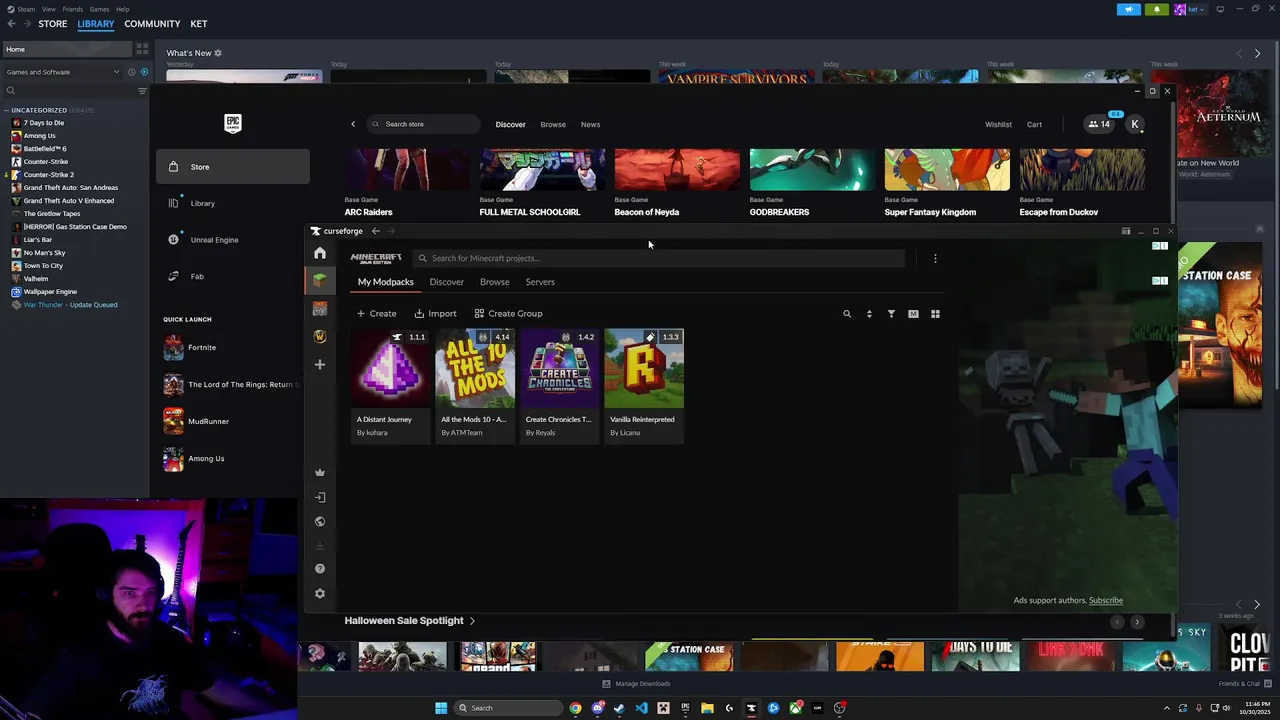Open Epic Wishlist link
Screen dimensions: 1280x720
click(998, 125)
